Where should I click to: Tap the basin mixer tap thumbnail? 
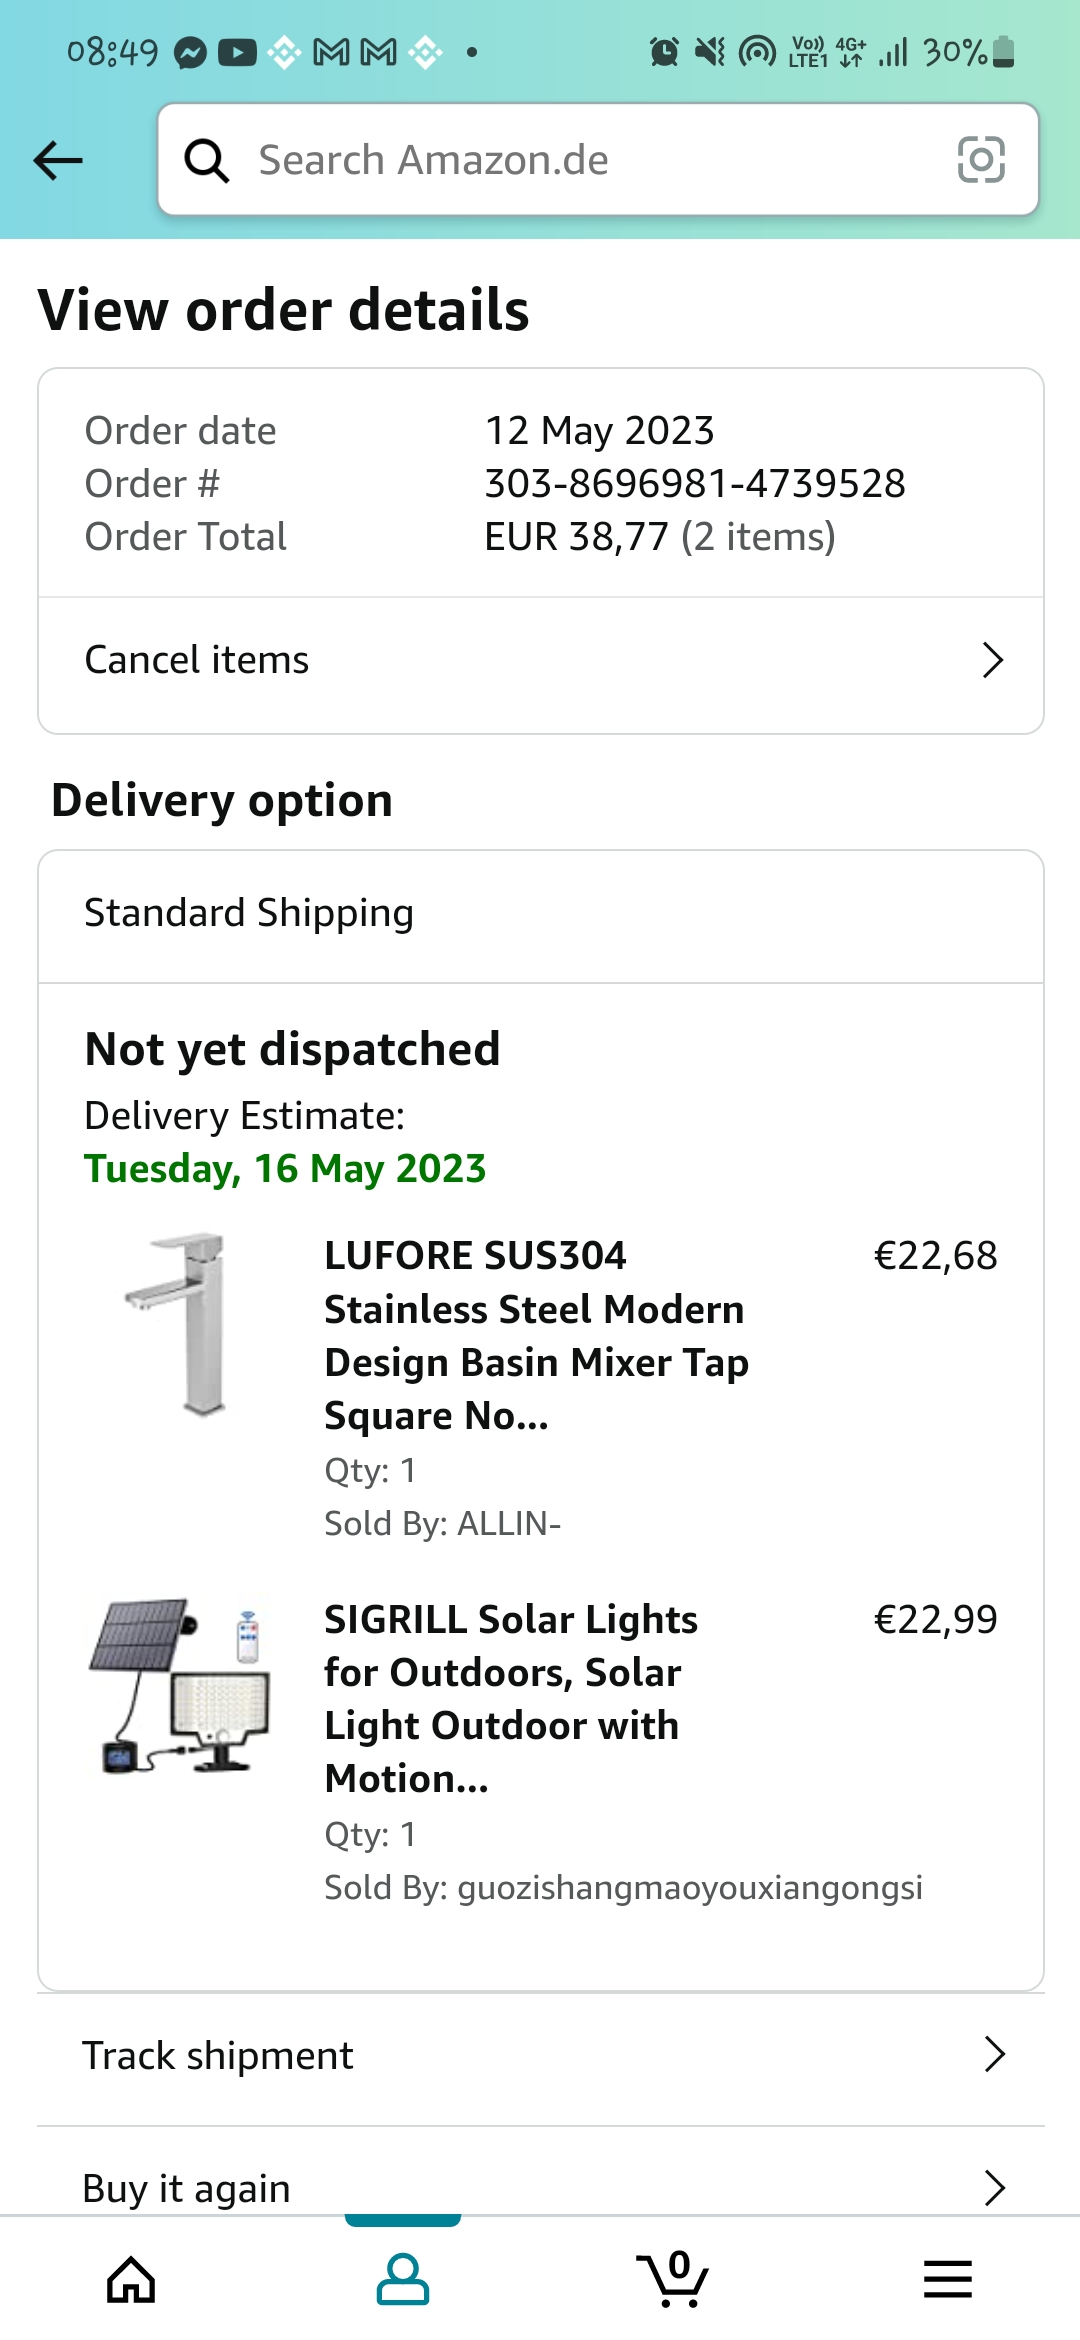pyautogui.click(x=181, y=1324)
